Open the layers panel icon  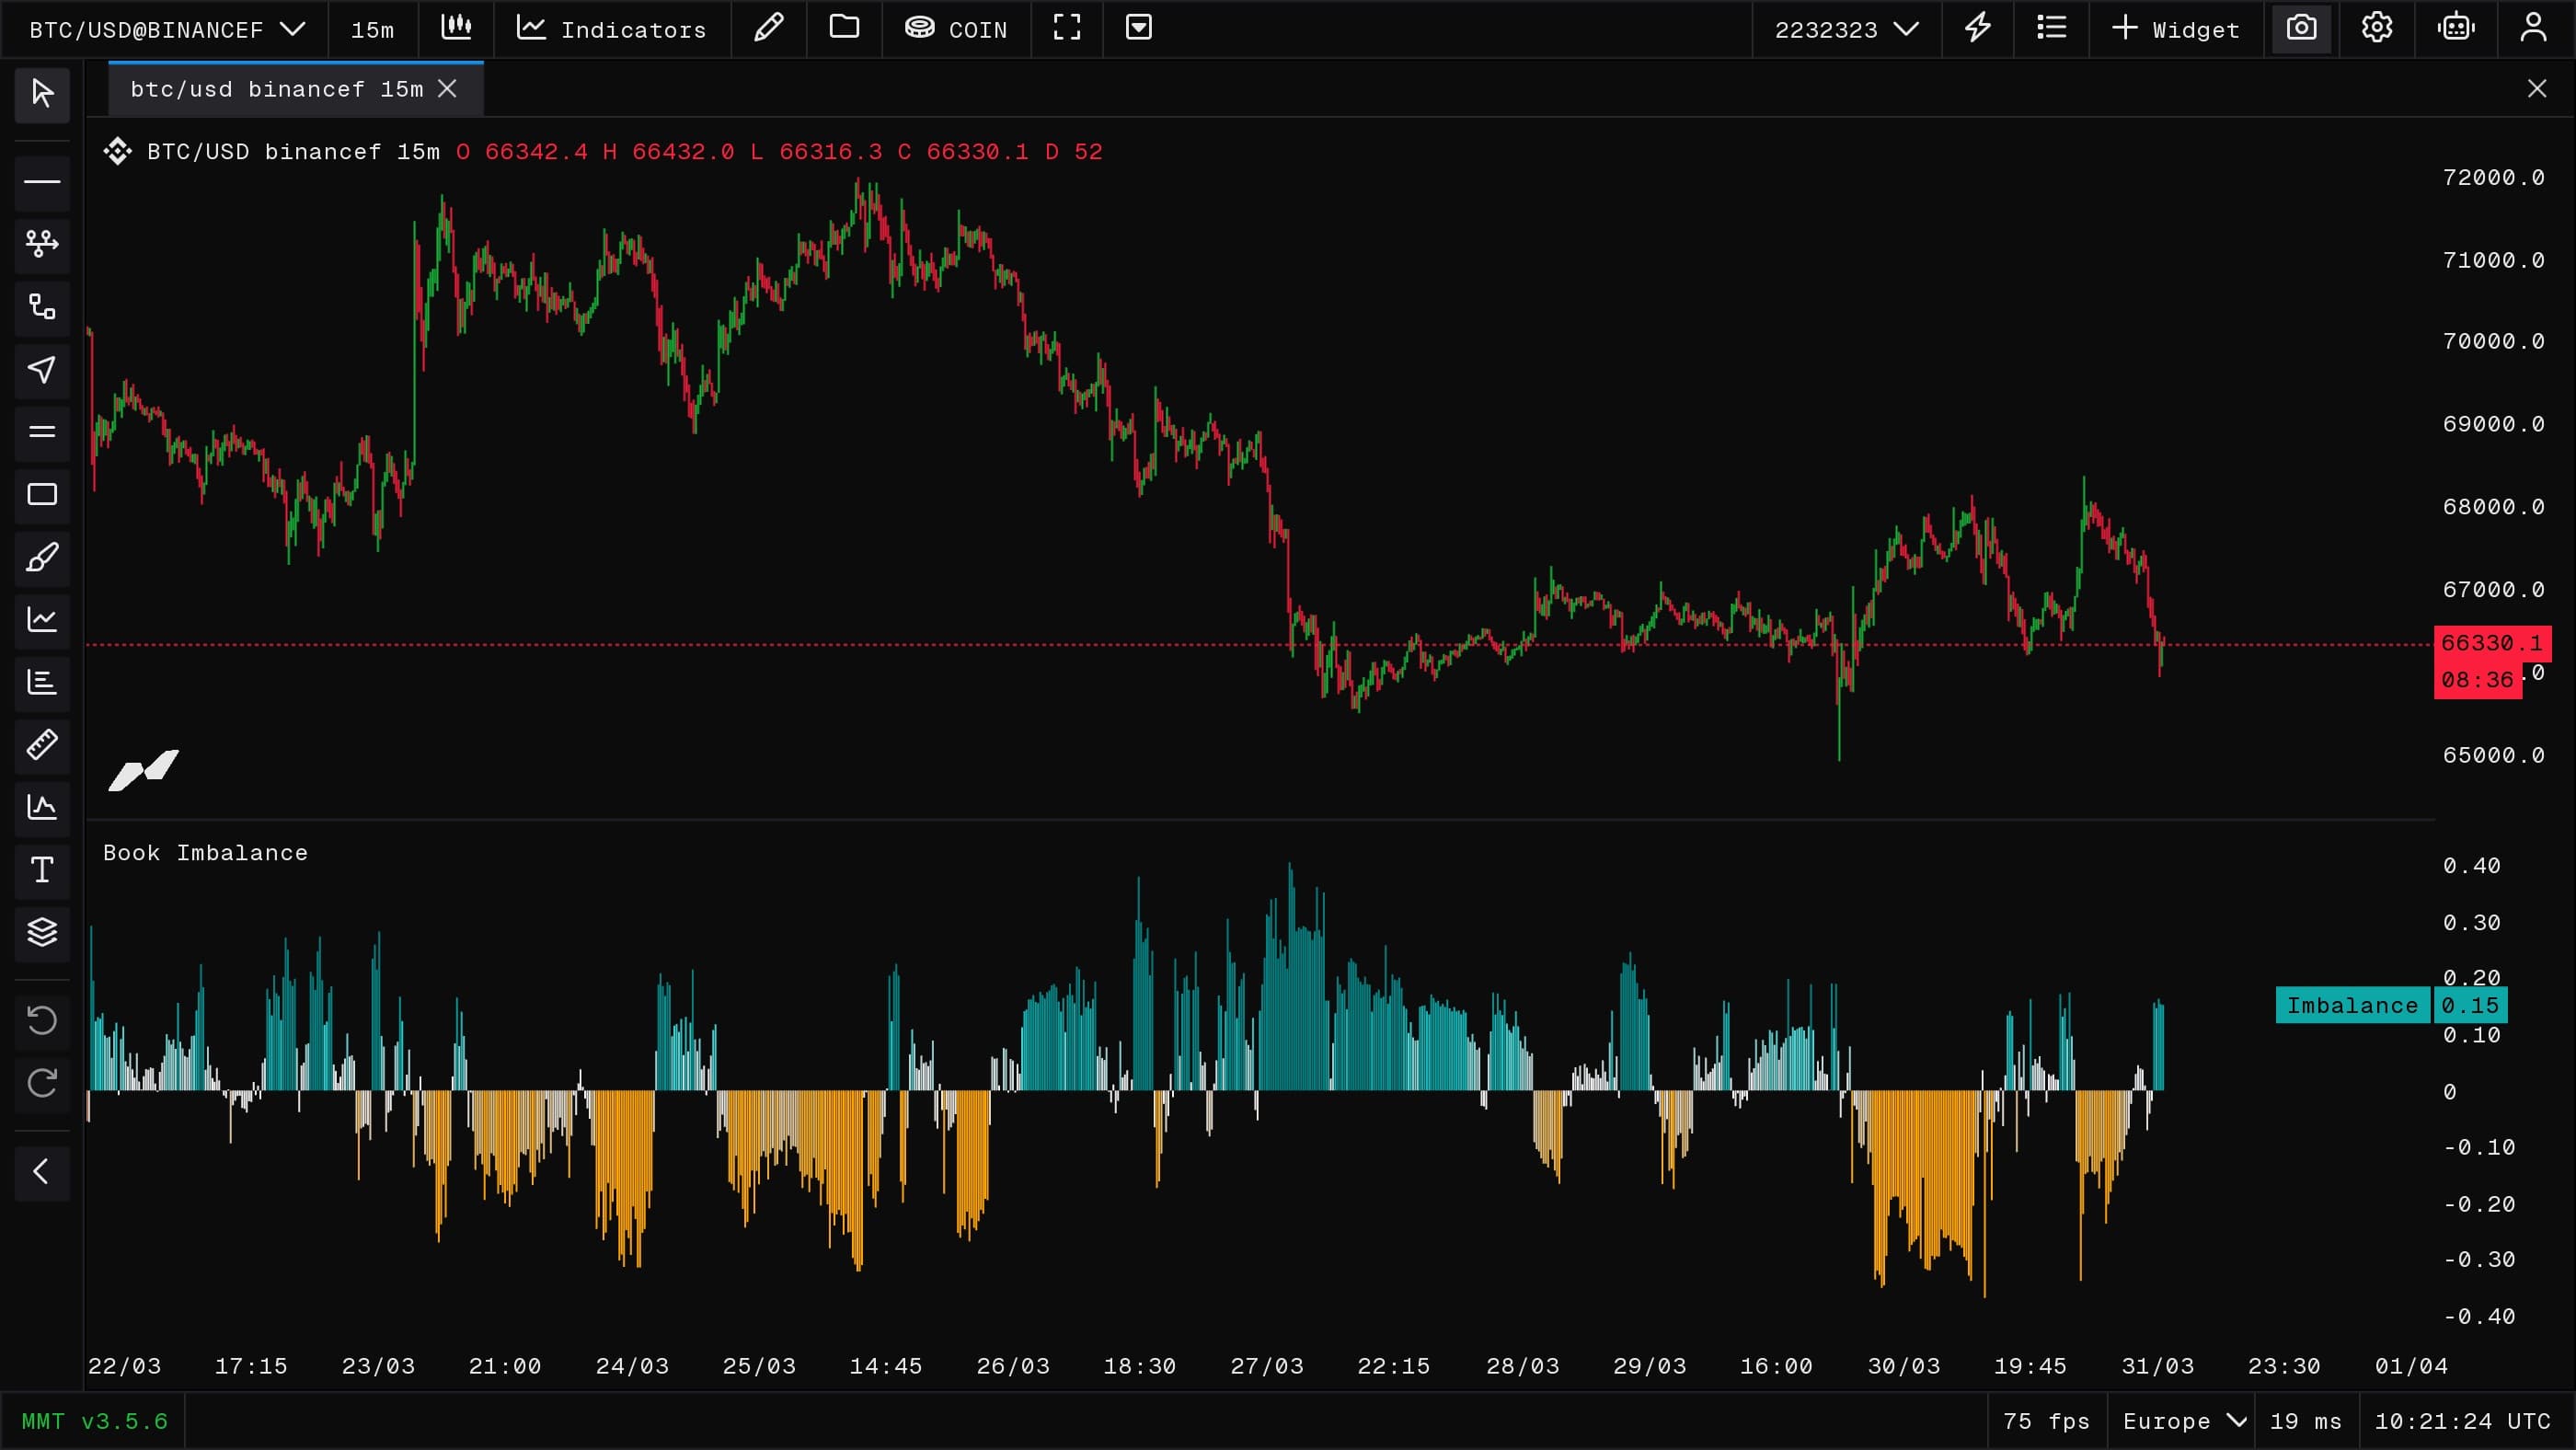point(42,932)
